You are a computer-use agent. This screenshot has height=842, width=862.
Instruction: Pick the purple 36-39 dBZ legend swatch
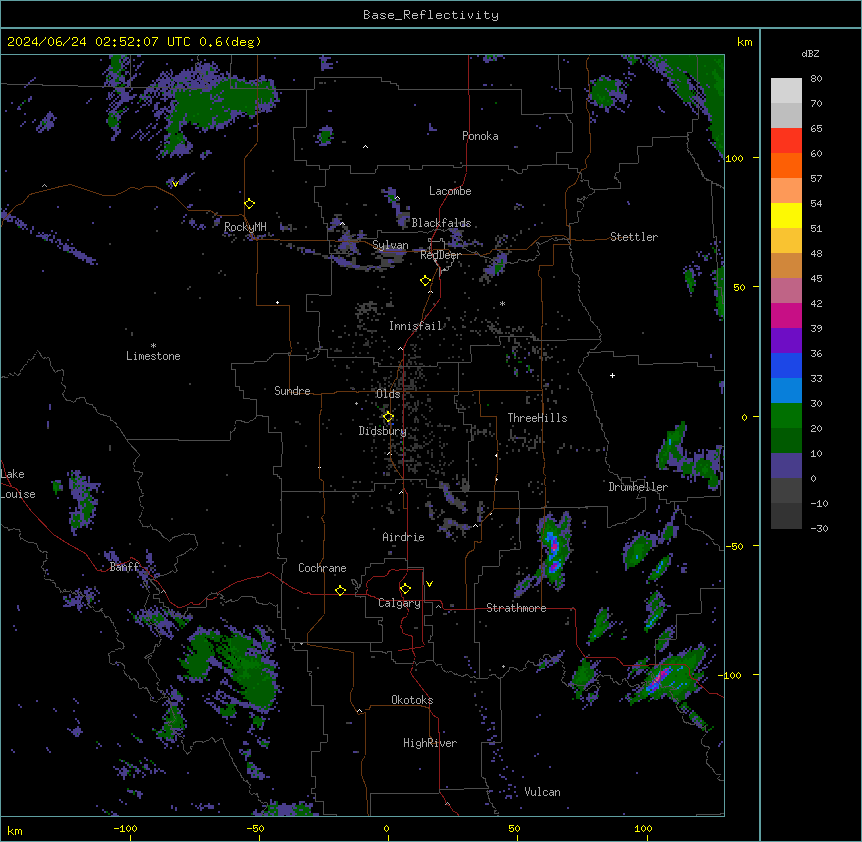786,341
